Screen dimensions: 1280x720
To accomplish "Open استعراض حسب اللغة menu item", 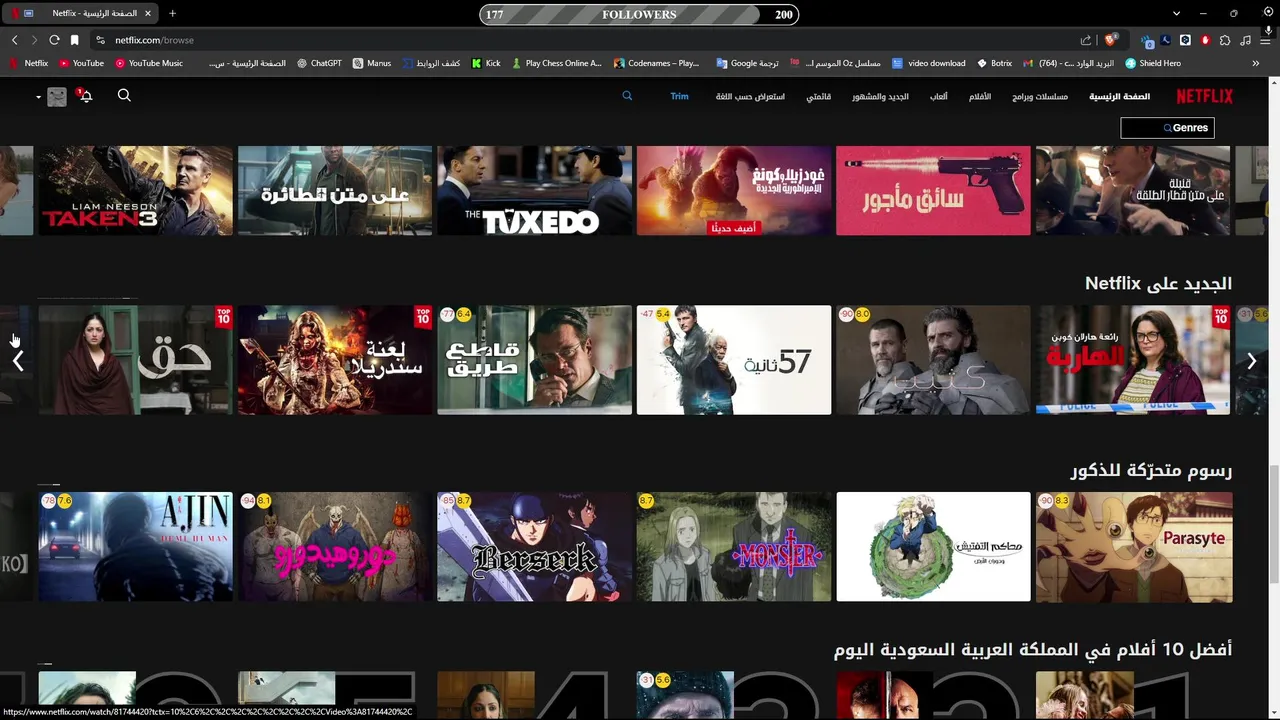I will click(x=750, y=96).
